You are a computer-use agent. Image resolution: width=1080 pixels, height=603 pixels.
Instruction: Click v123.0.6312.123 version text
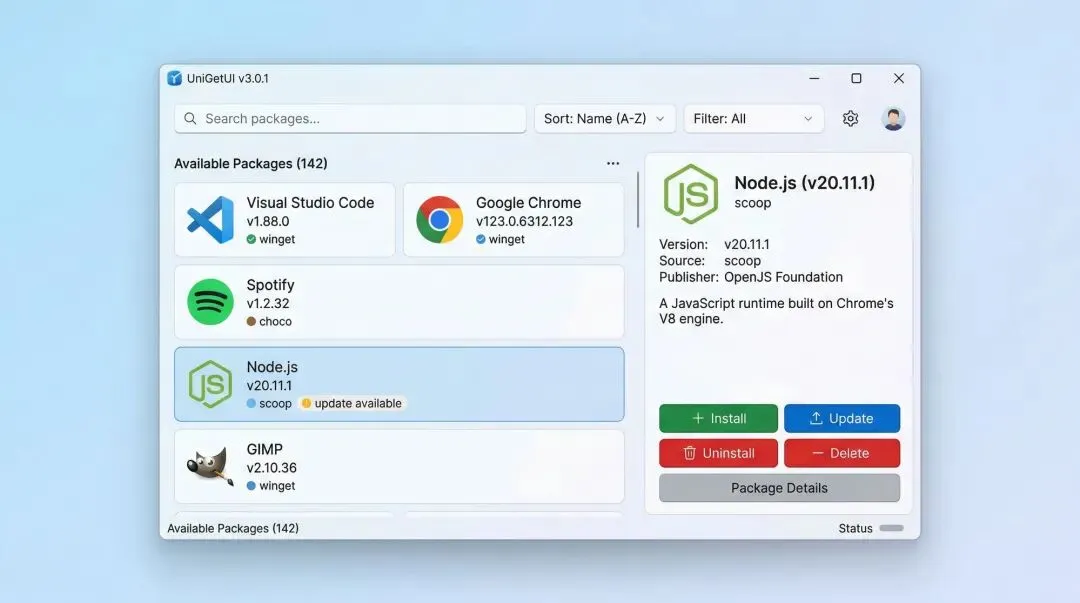point(524,221)
